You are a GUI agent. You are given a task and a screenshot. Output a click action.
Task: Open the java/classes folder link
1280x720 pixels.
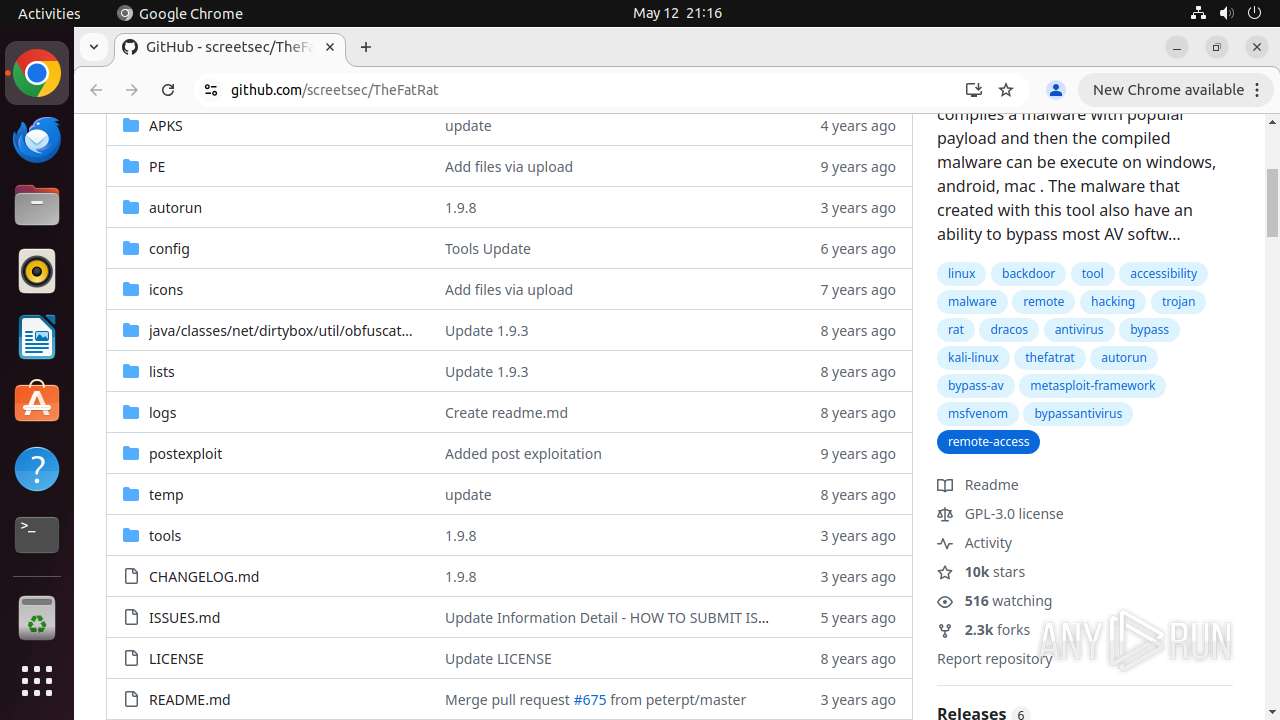[x=280, y=330]
